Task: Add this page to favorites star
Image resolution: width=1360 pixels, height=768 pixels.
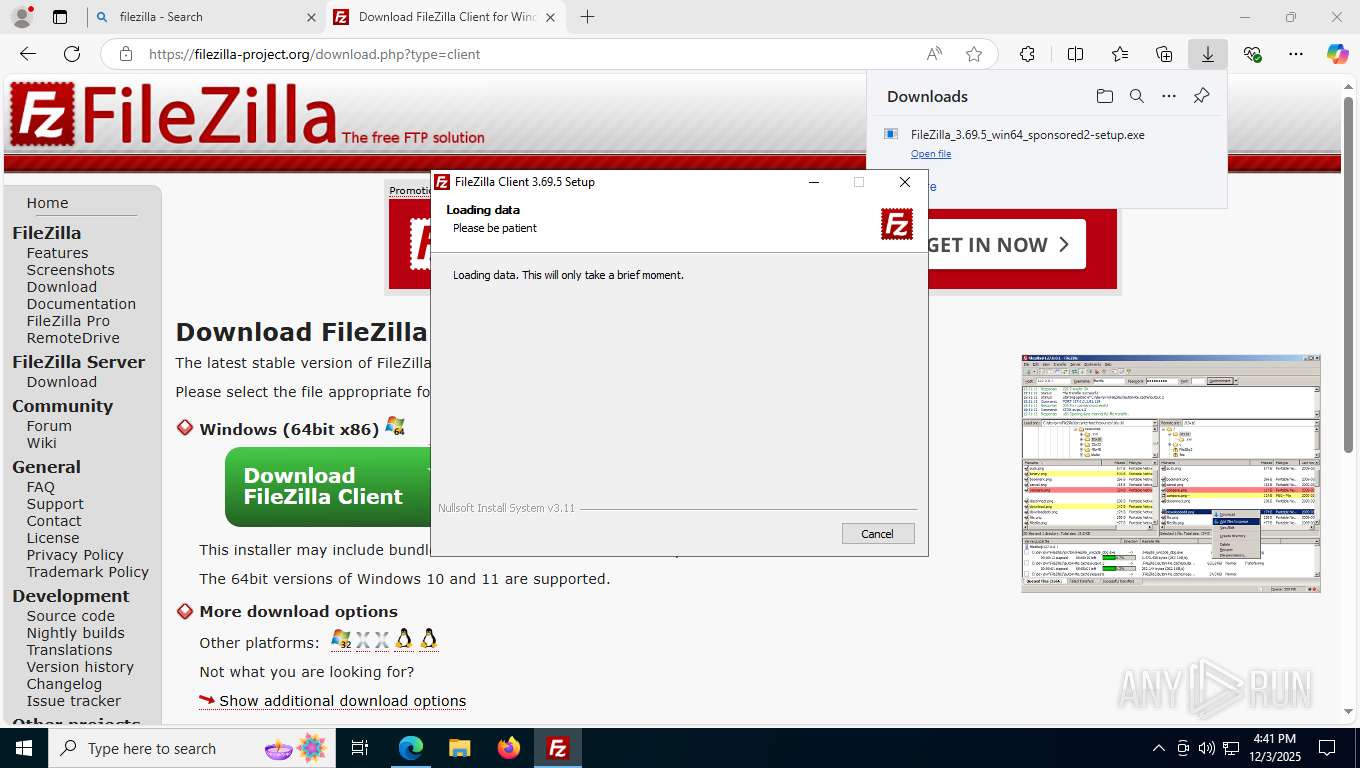Action: coord(974,54)
